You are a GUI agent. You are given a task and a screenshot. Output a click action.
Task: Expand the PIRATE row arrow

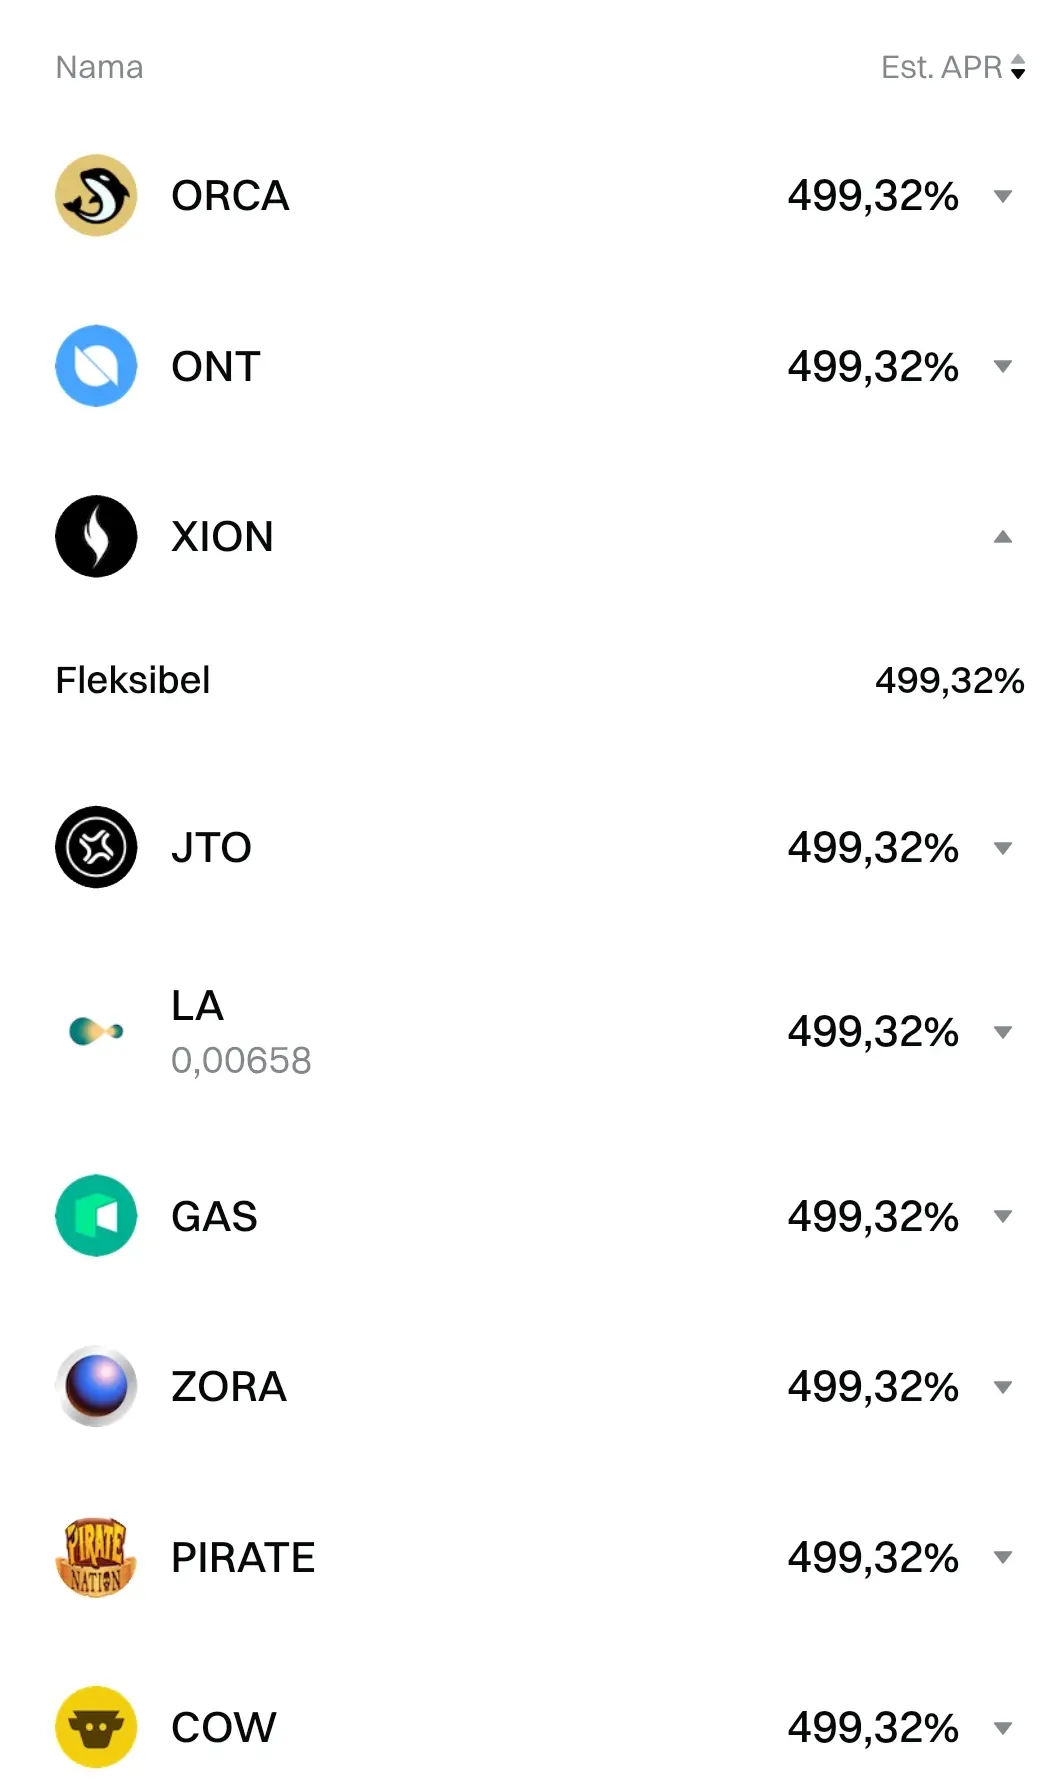pos(1002,1557)
